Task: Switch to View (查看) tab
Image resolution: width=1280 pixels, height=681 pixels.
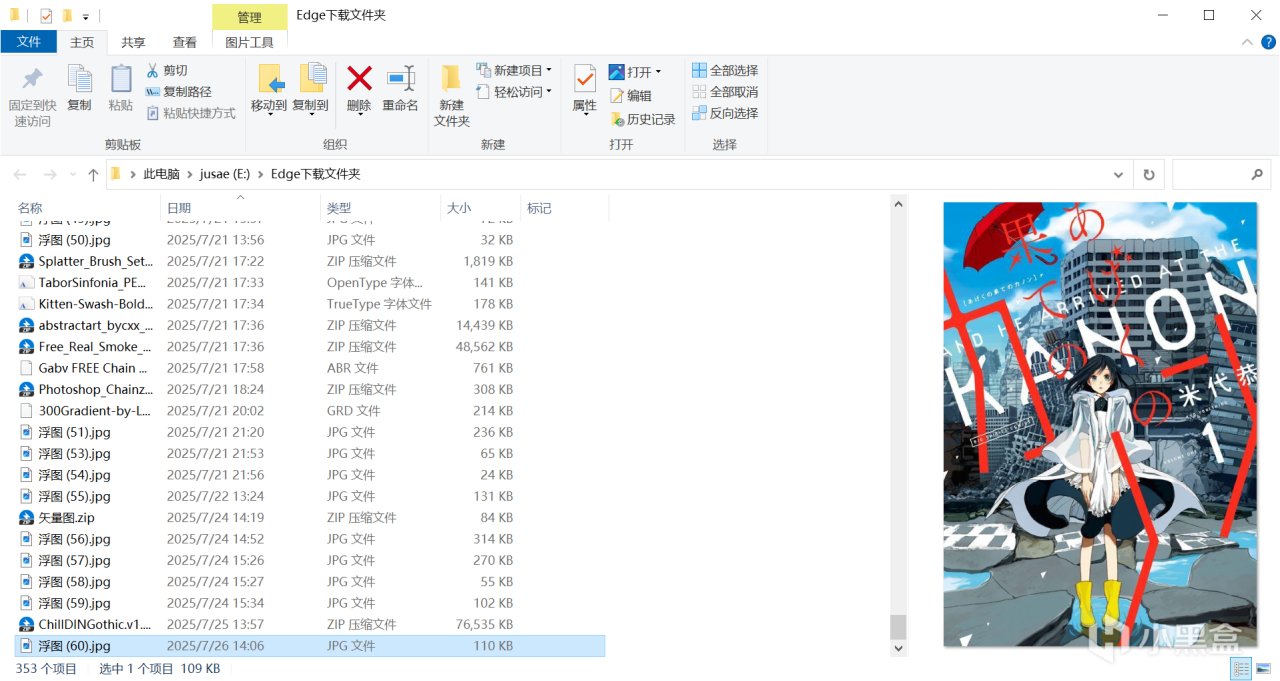Action: click(x=185, y=42)
